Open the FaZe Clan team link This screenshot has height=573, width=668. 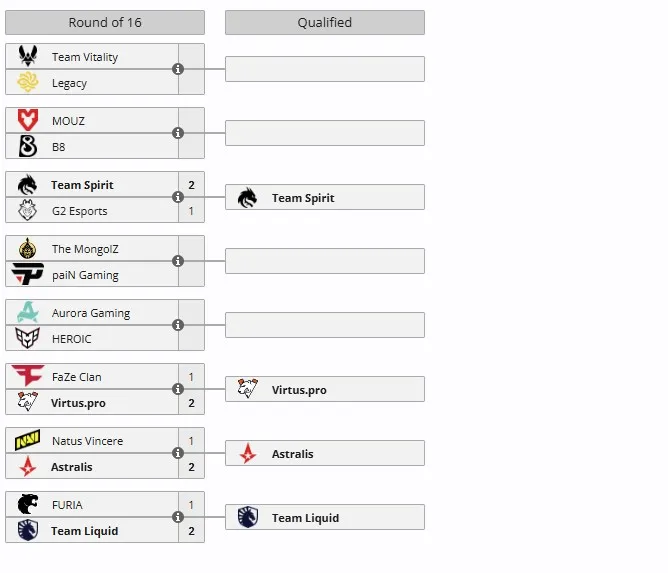pos(77,377)
